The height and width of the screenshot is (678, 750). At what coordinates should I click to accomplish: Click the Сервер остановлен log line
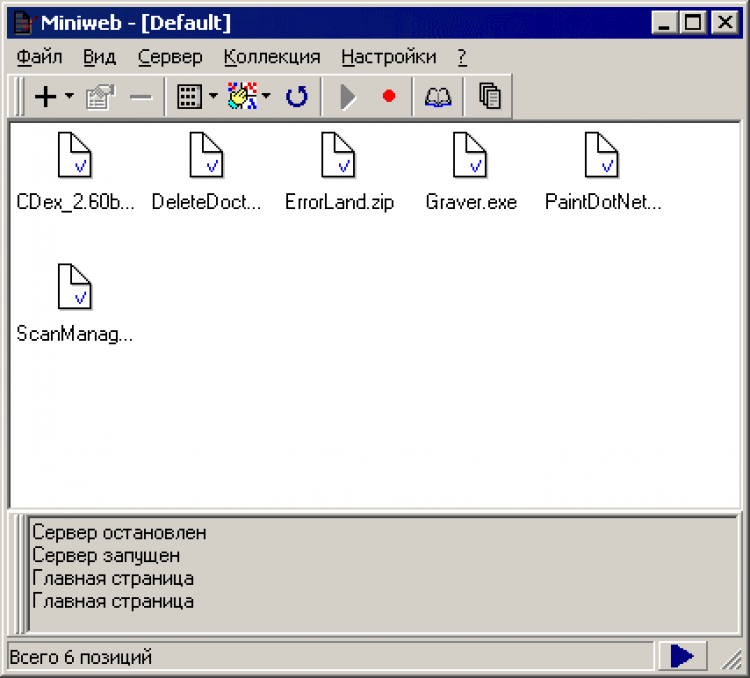coord(119,533)
